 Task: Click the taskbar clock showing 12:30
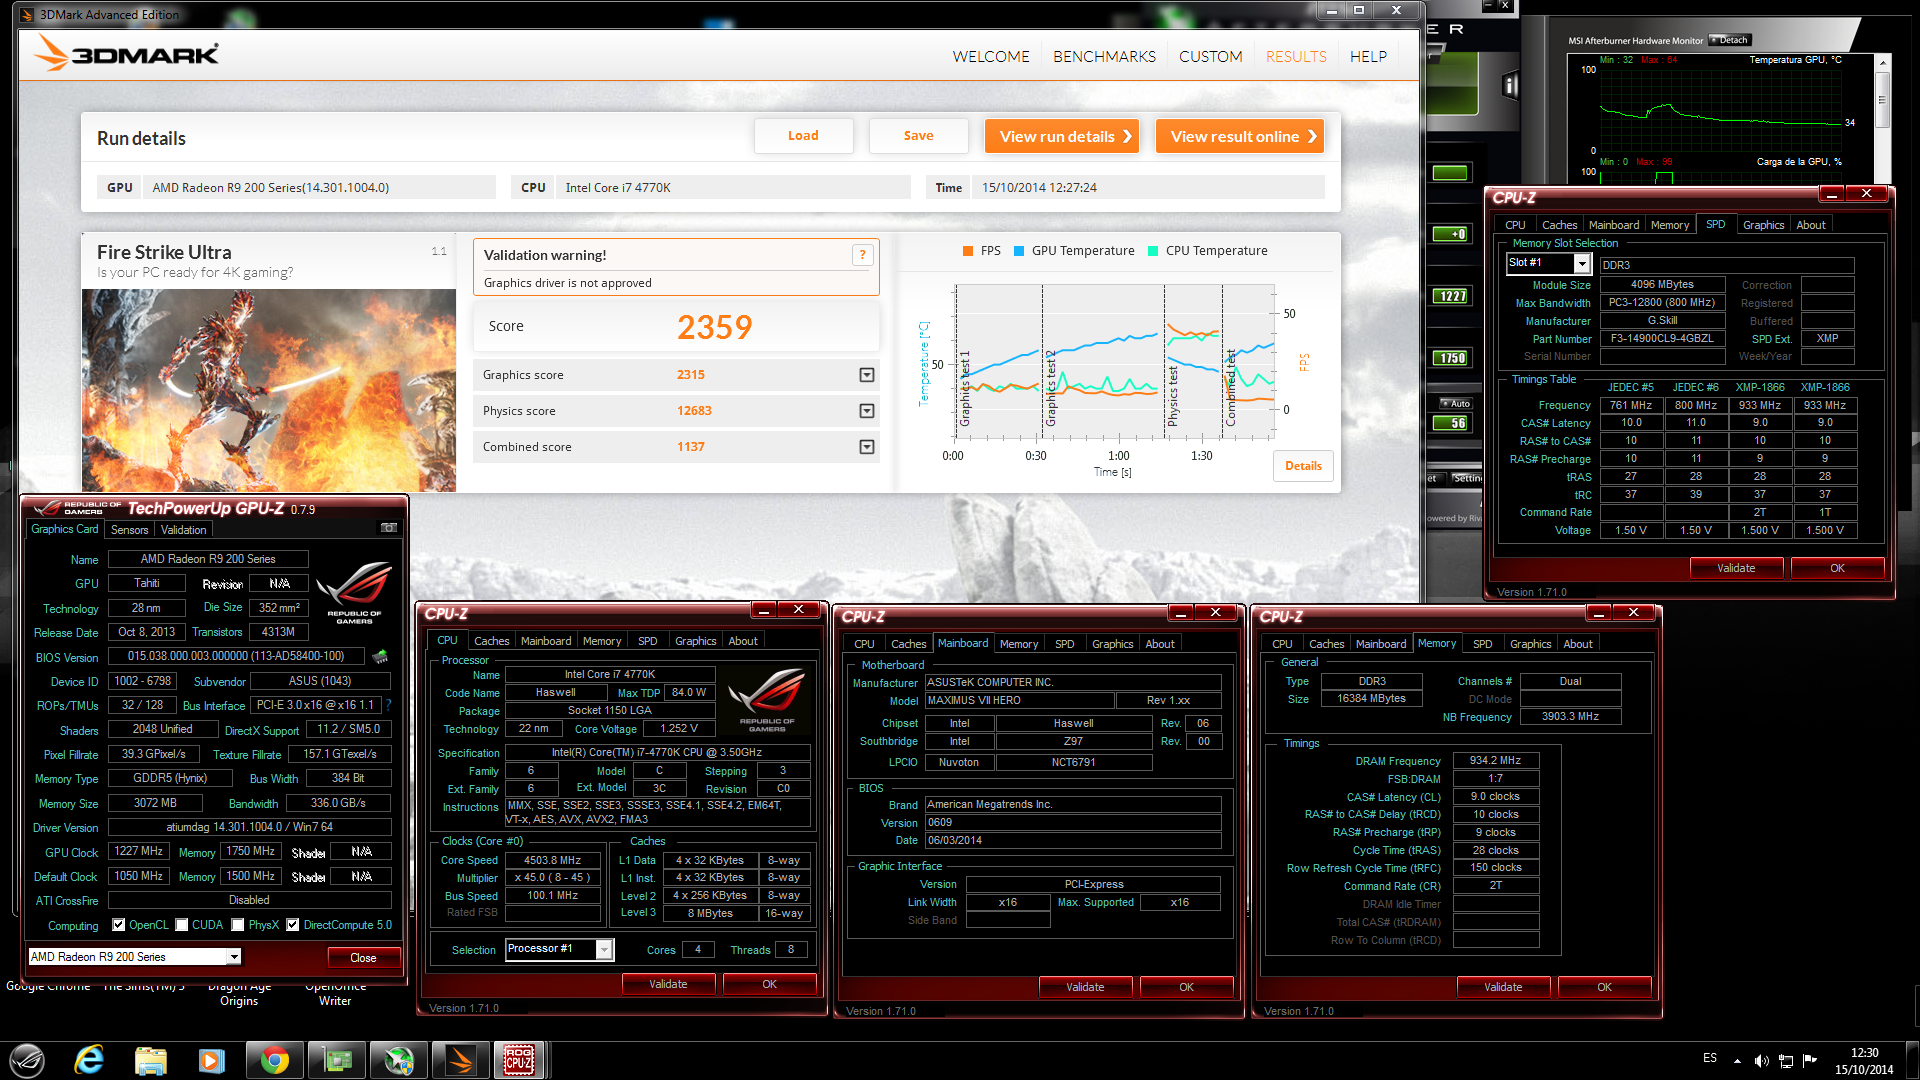(x=1864, y=1060)
